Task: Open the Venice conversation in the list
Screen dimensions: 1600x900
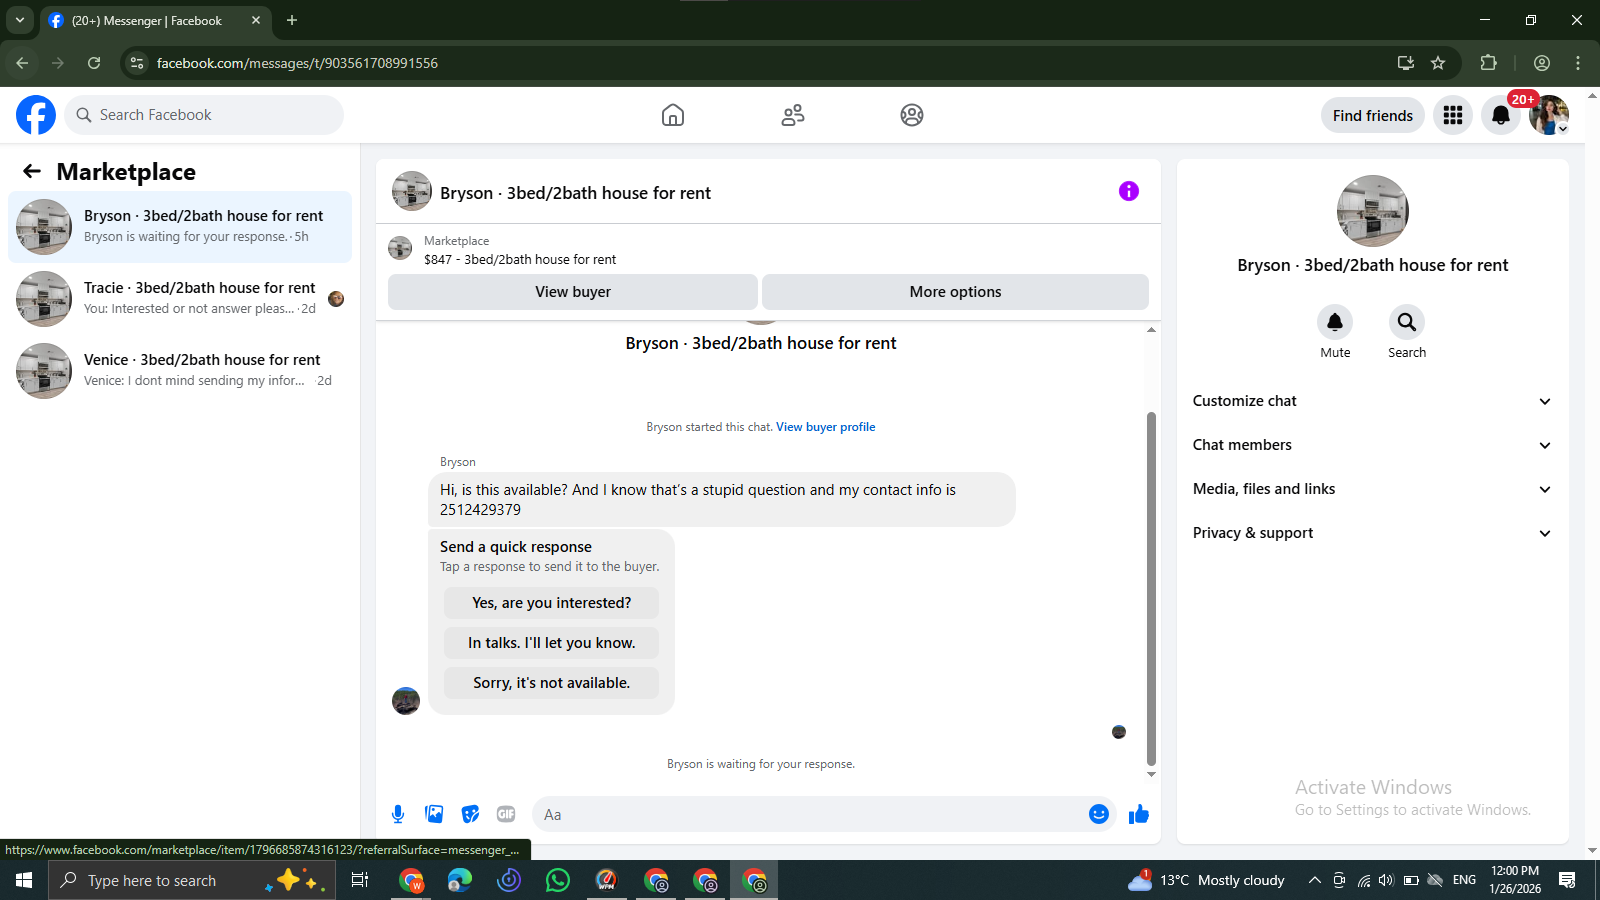Action: point(180,371)
